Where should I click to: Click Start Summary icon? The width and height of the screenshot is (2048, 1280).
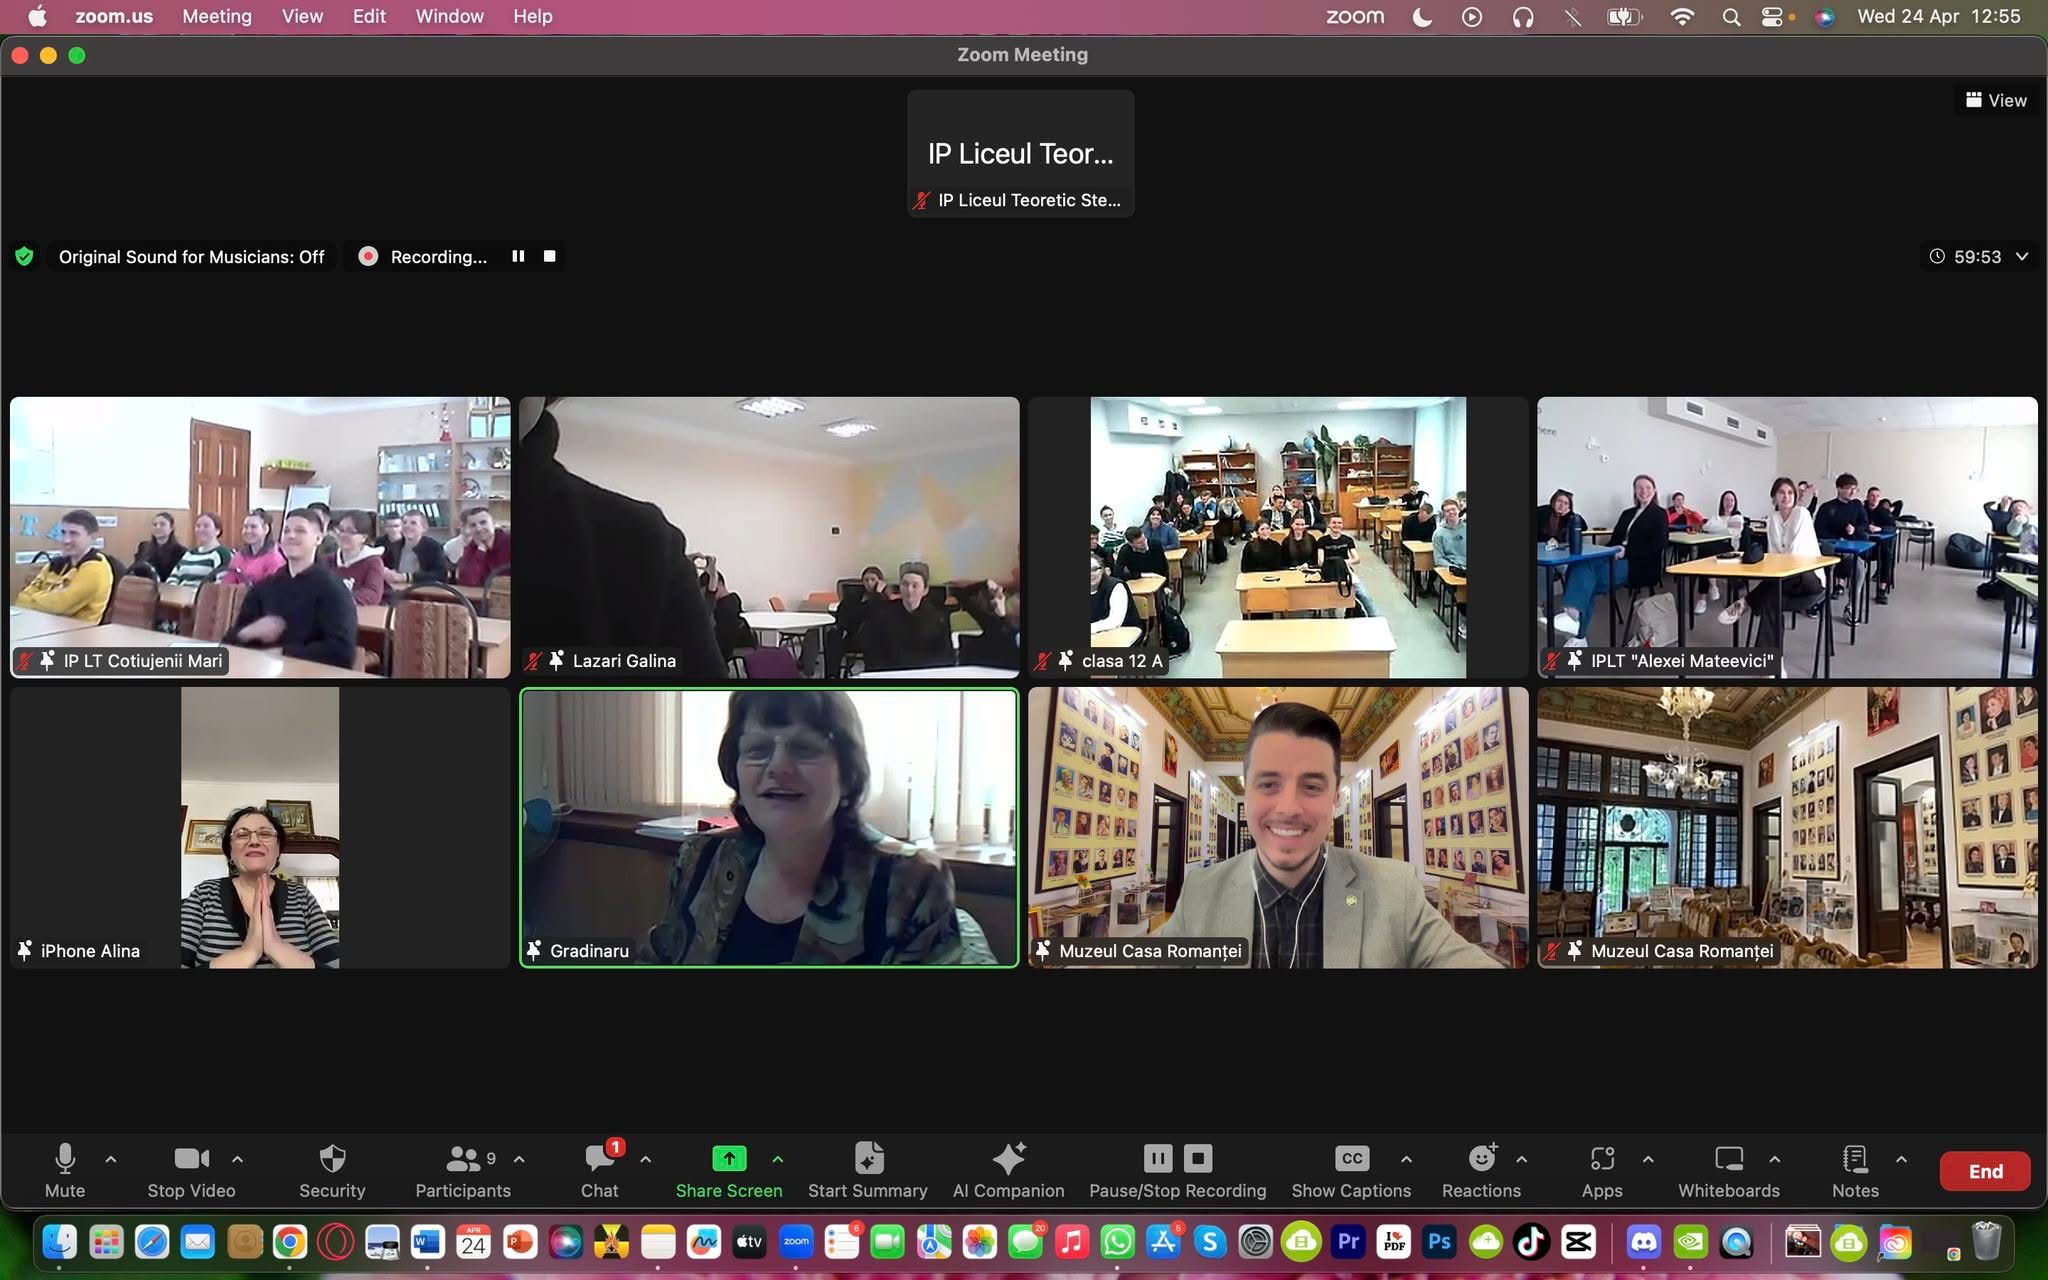[x=868, y=1159]
